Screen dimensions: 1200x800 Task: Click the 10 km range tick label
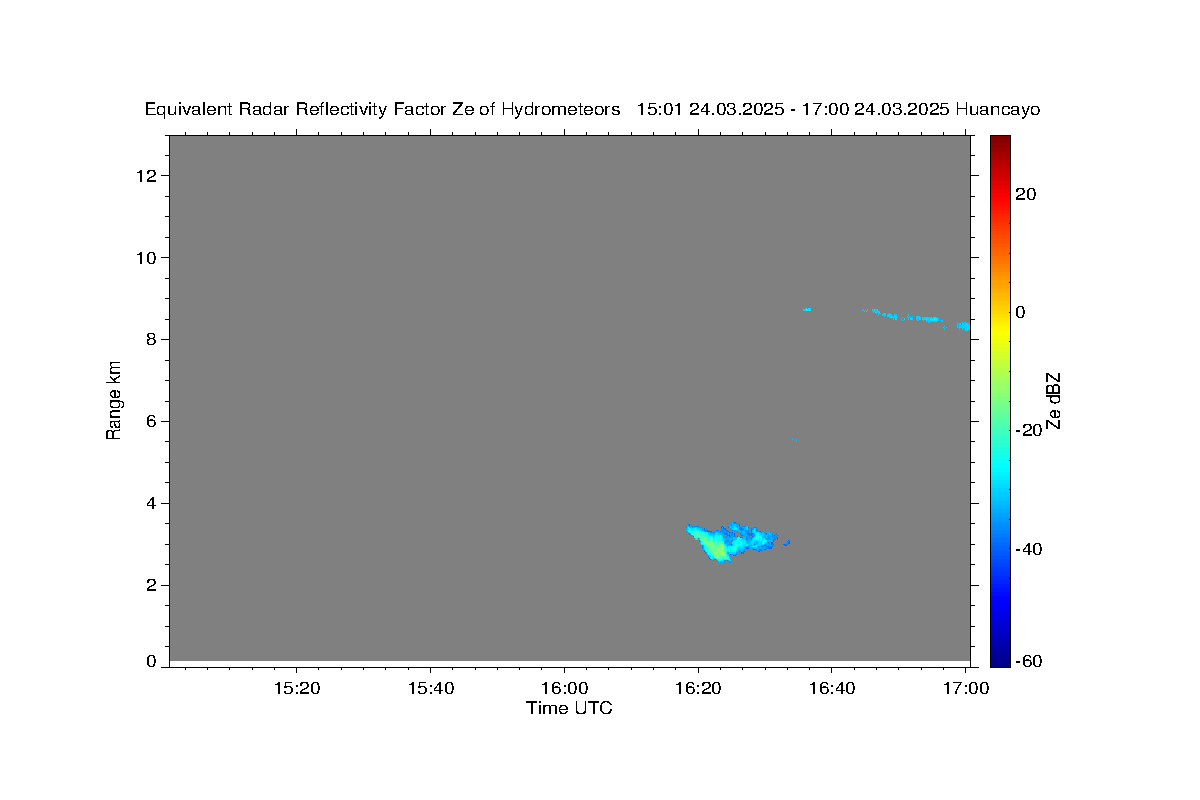pos(149,258)
